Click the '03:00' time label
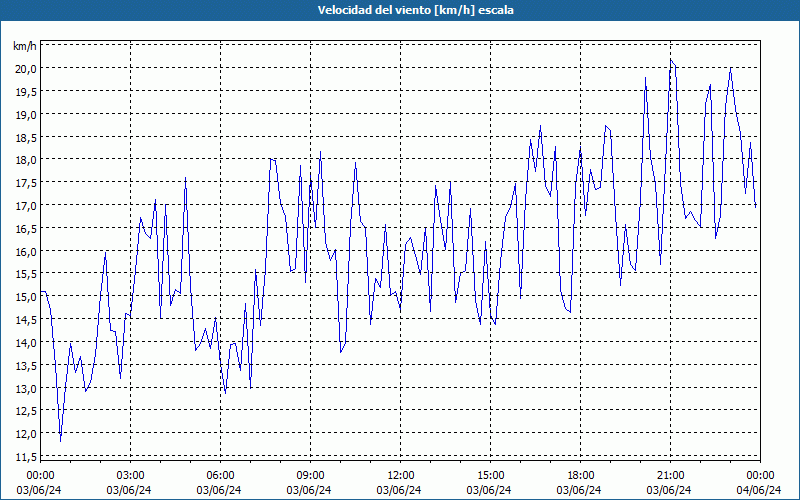Image resolution: width=800 pixels, height=500 pixels. click(130, 476)
